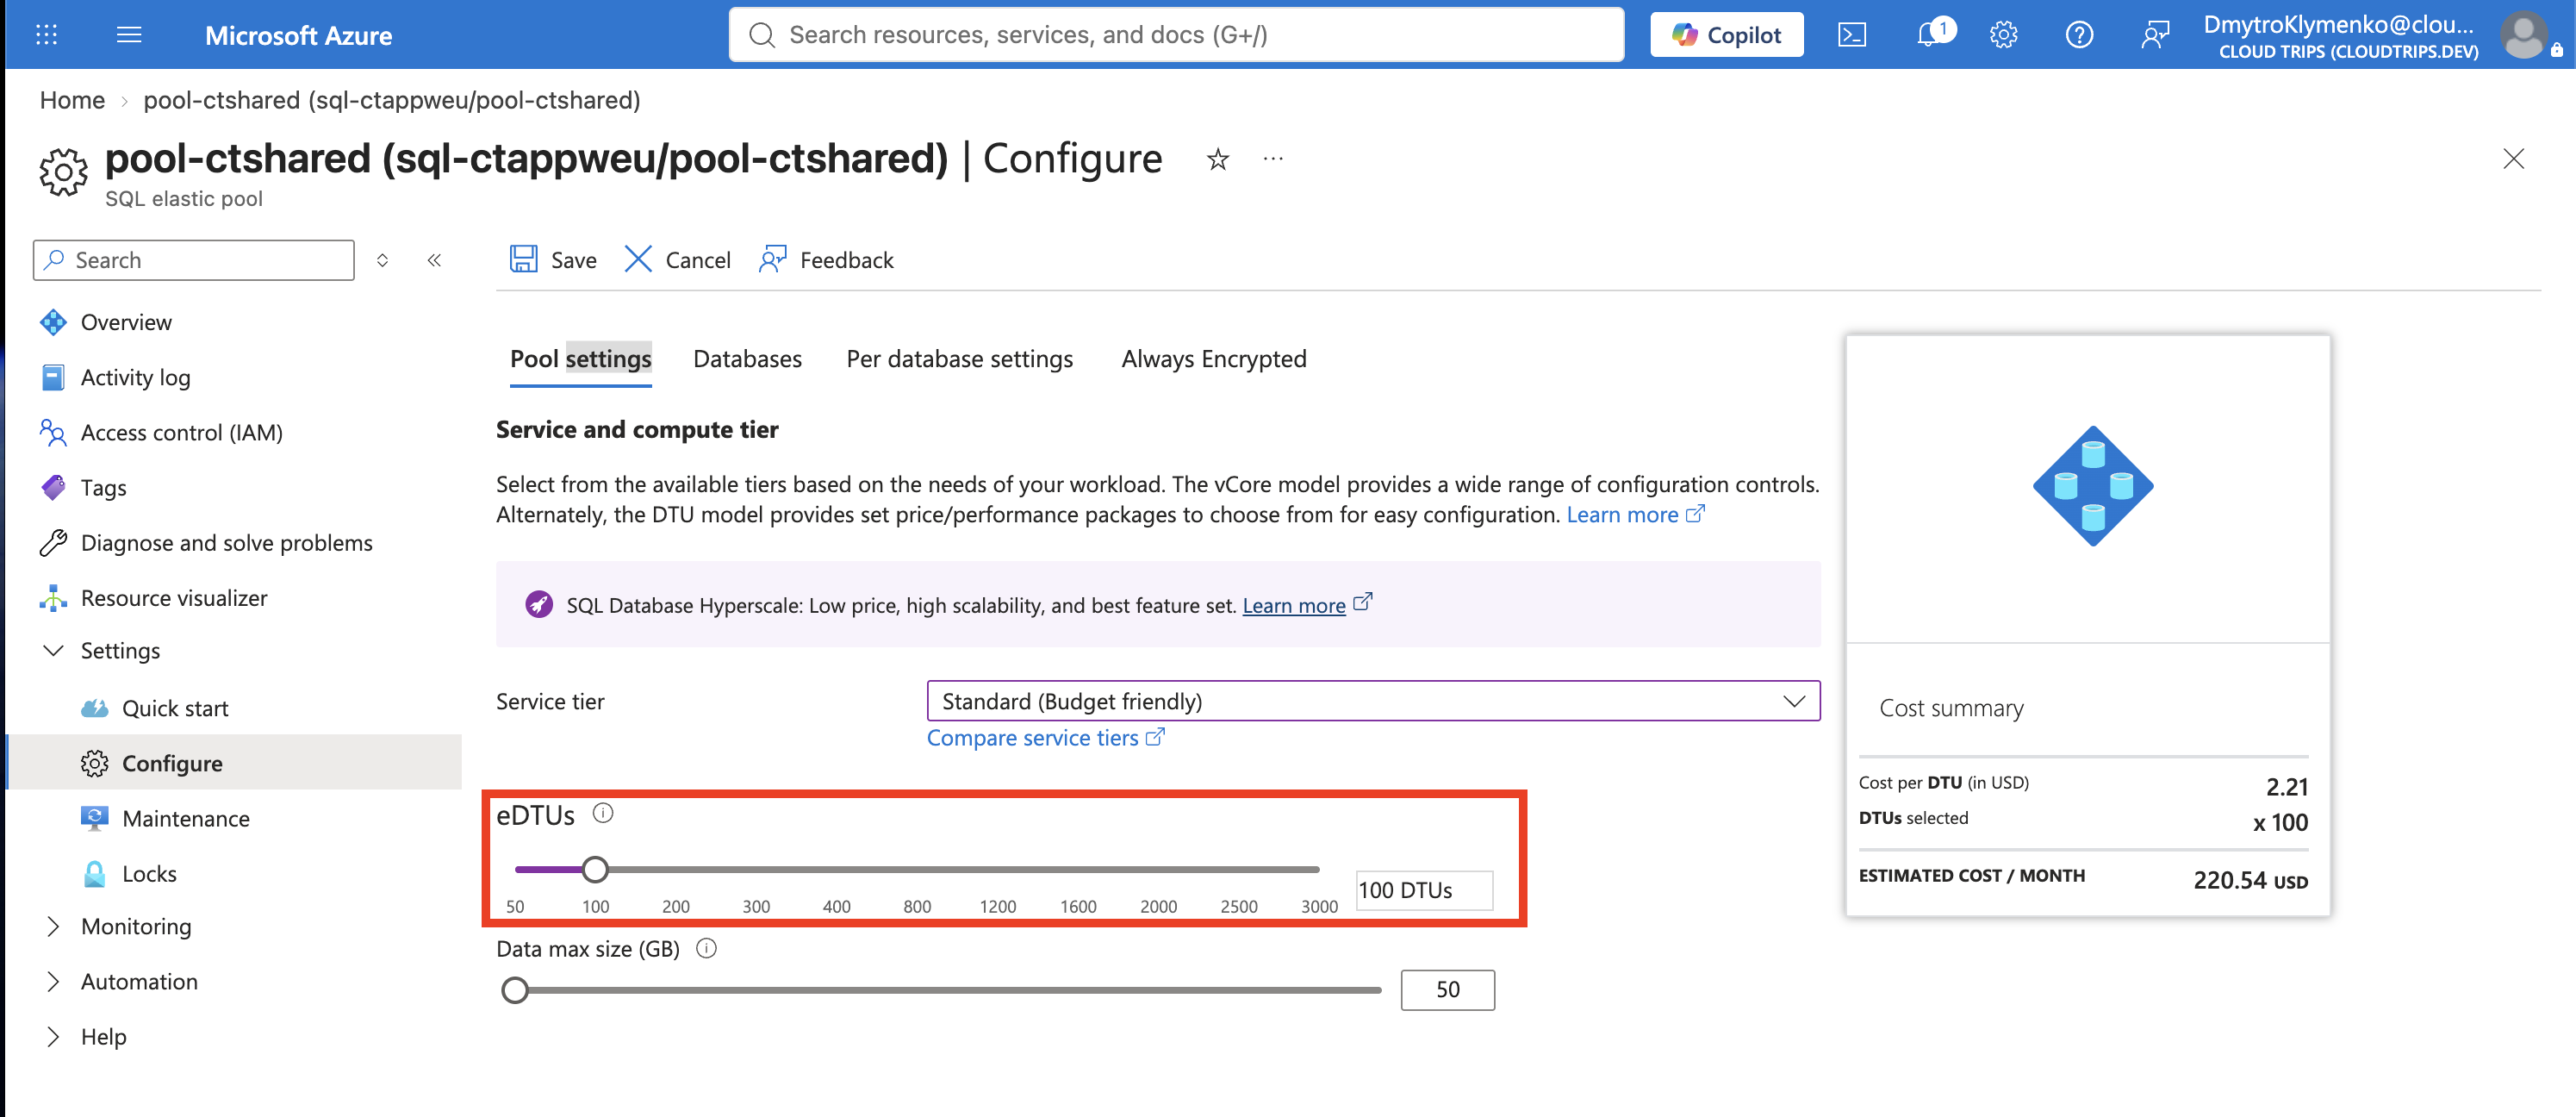Focus the sidebar Search box
This screenshot has height=1117, width=2576.
[193, 260]
